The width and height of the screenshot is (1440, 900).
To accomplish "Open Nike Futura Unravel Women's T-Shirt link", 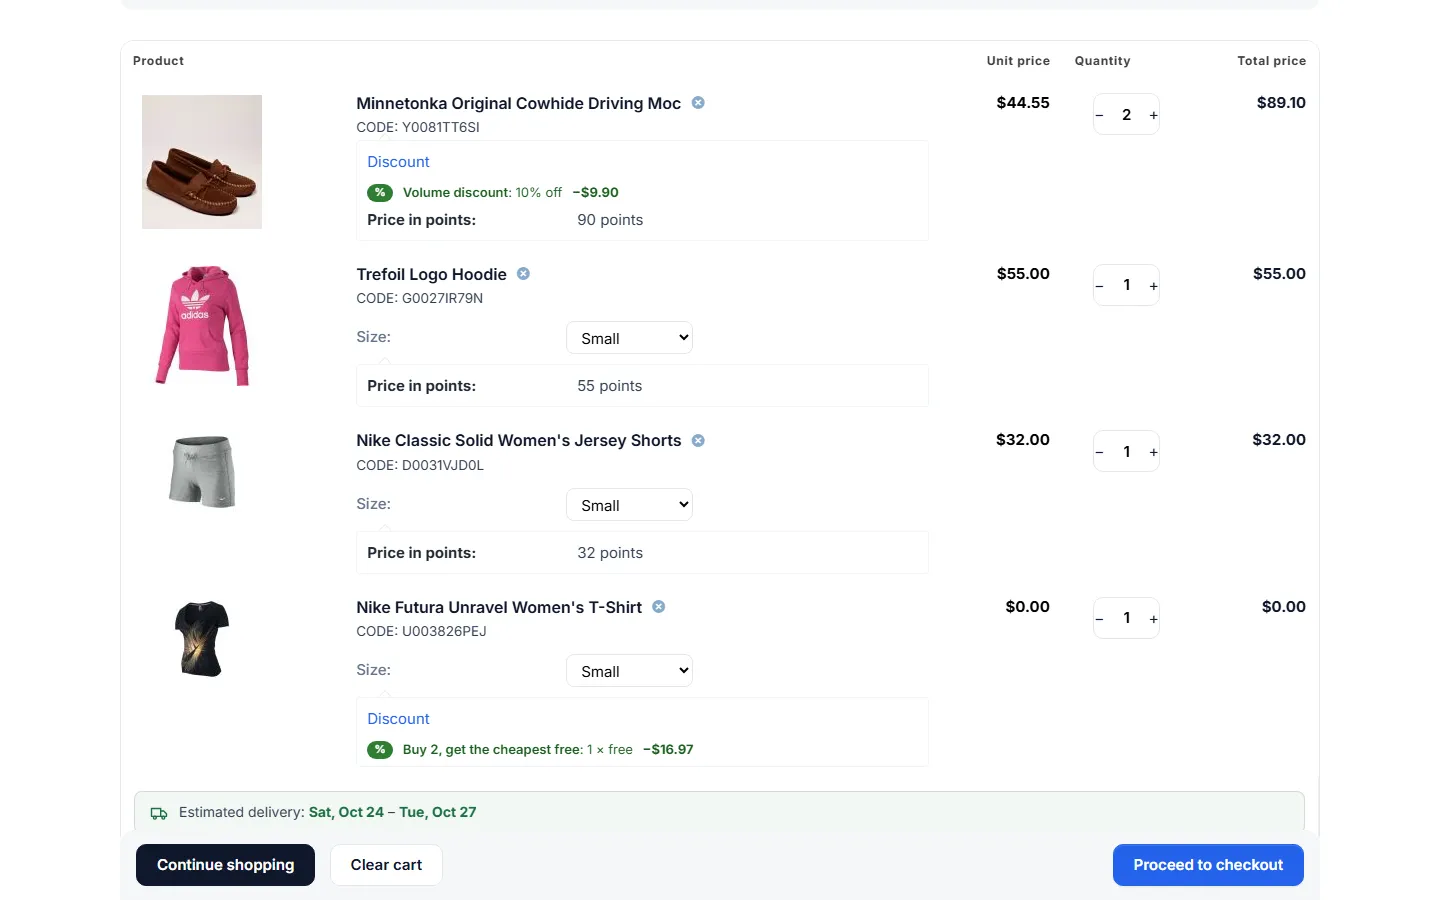I will click(x=499, y=607).
